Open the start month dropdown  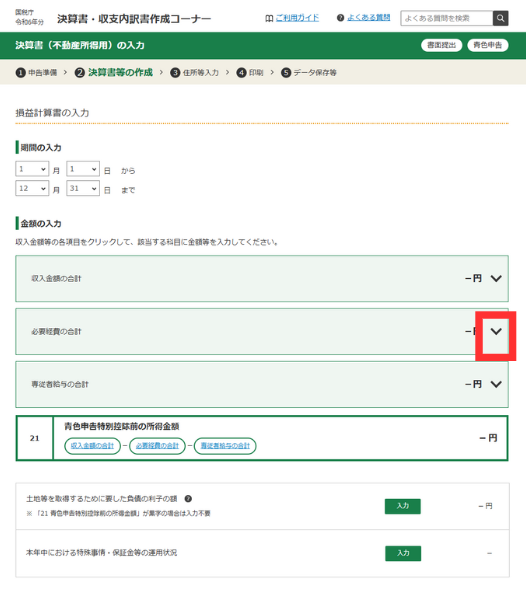point(32,169)
